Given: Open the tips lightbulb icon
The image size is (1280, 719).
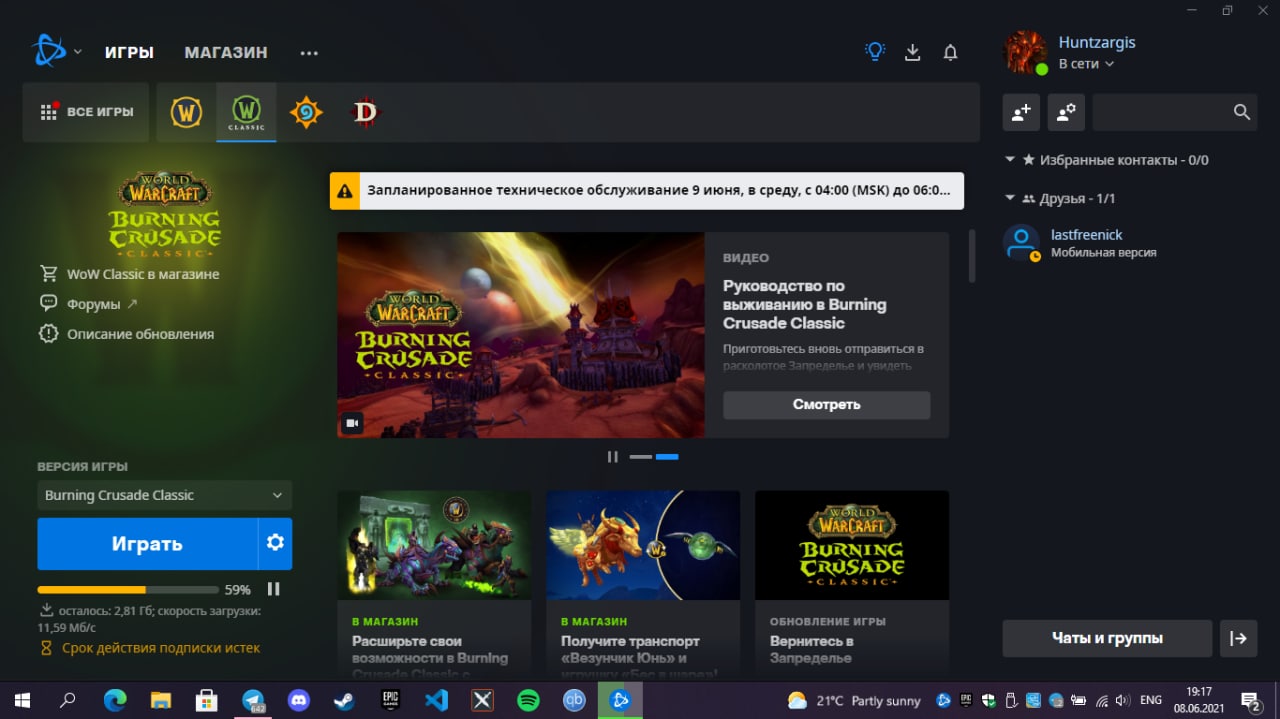Looking at the screenshot, I should 875,51.
